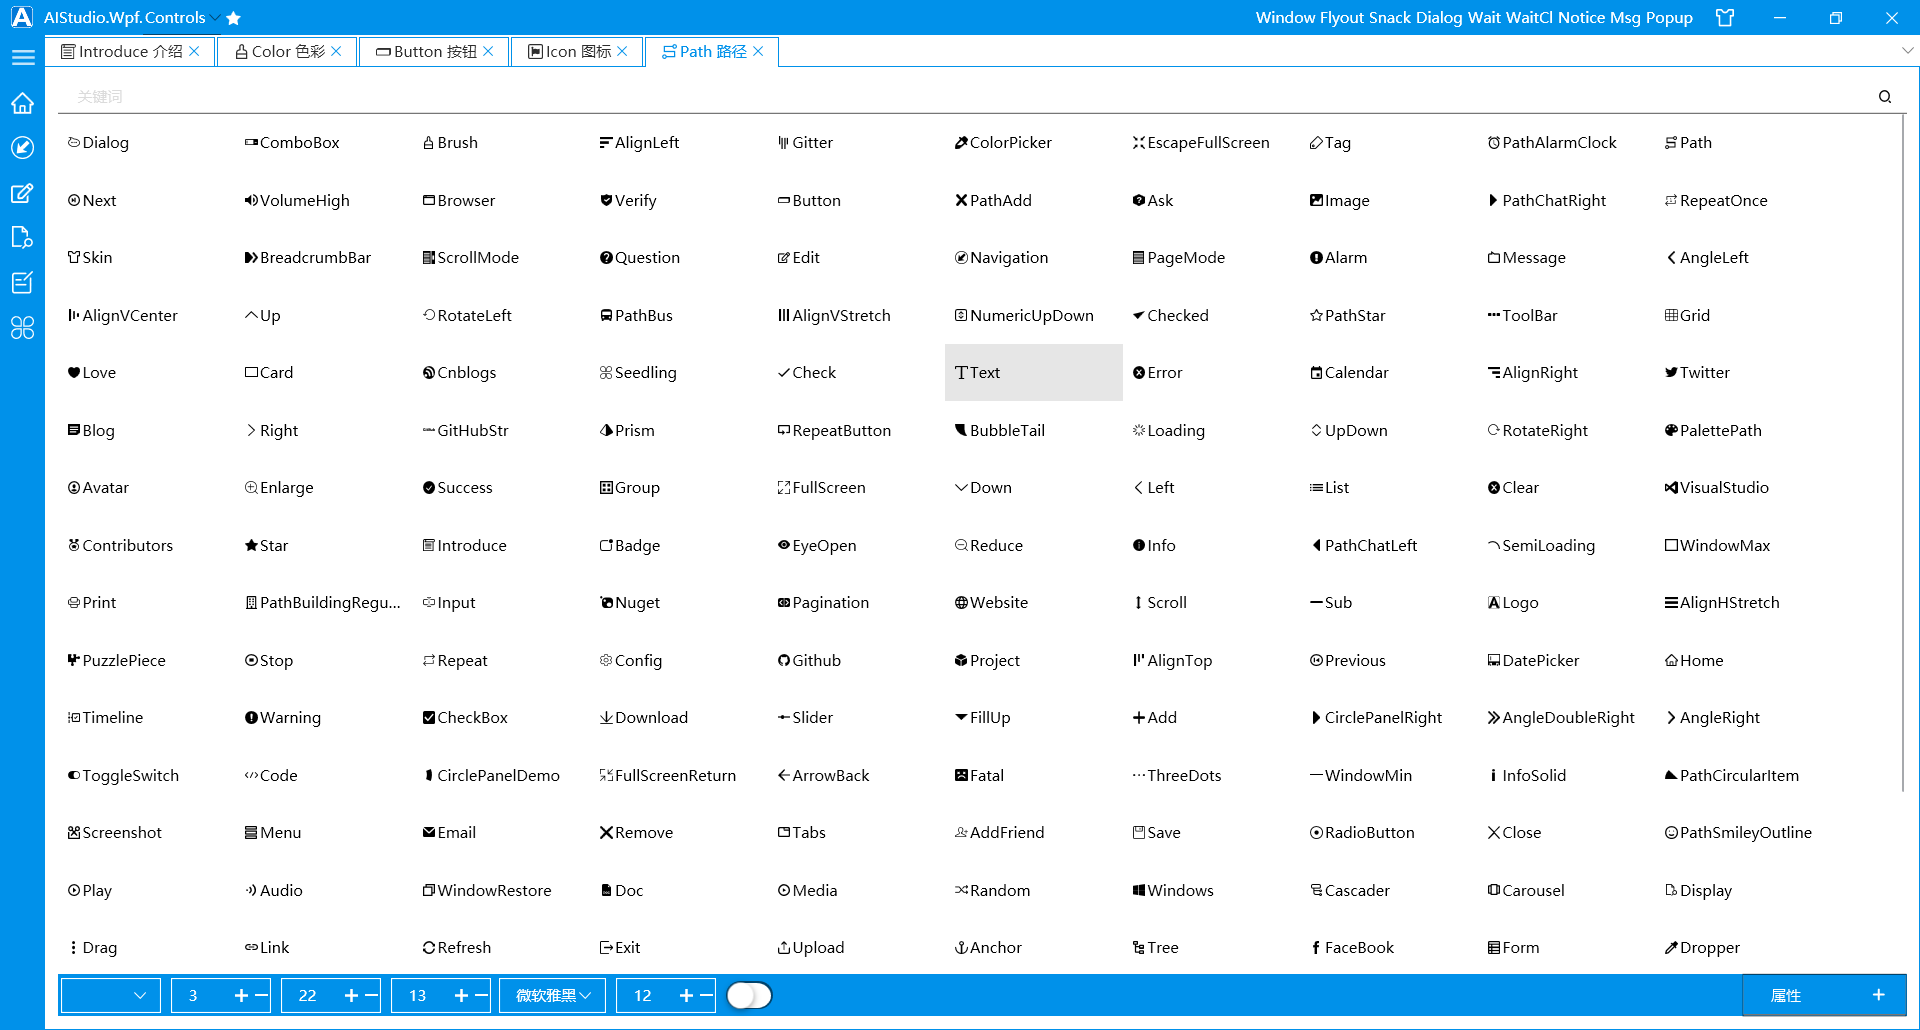Expand the tab overflow chevron at right
The image size is (1920, 1030).
(x=1907, y=51)
